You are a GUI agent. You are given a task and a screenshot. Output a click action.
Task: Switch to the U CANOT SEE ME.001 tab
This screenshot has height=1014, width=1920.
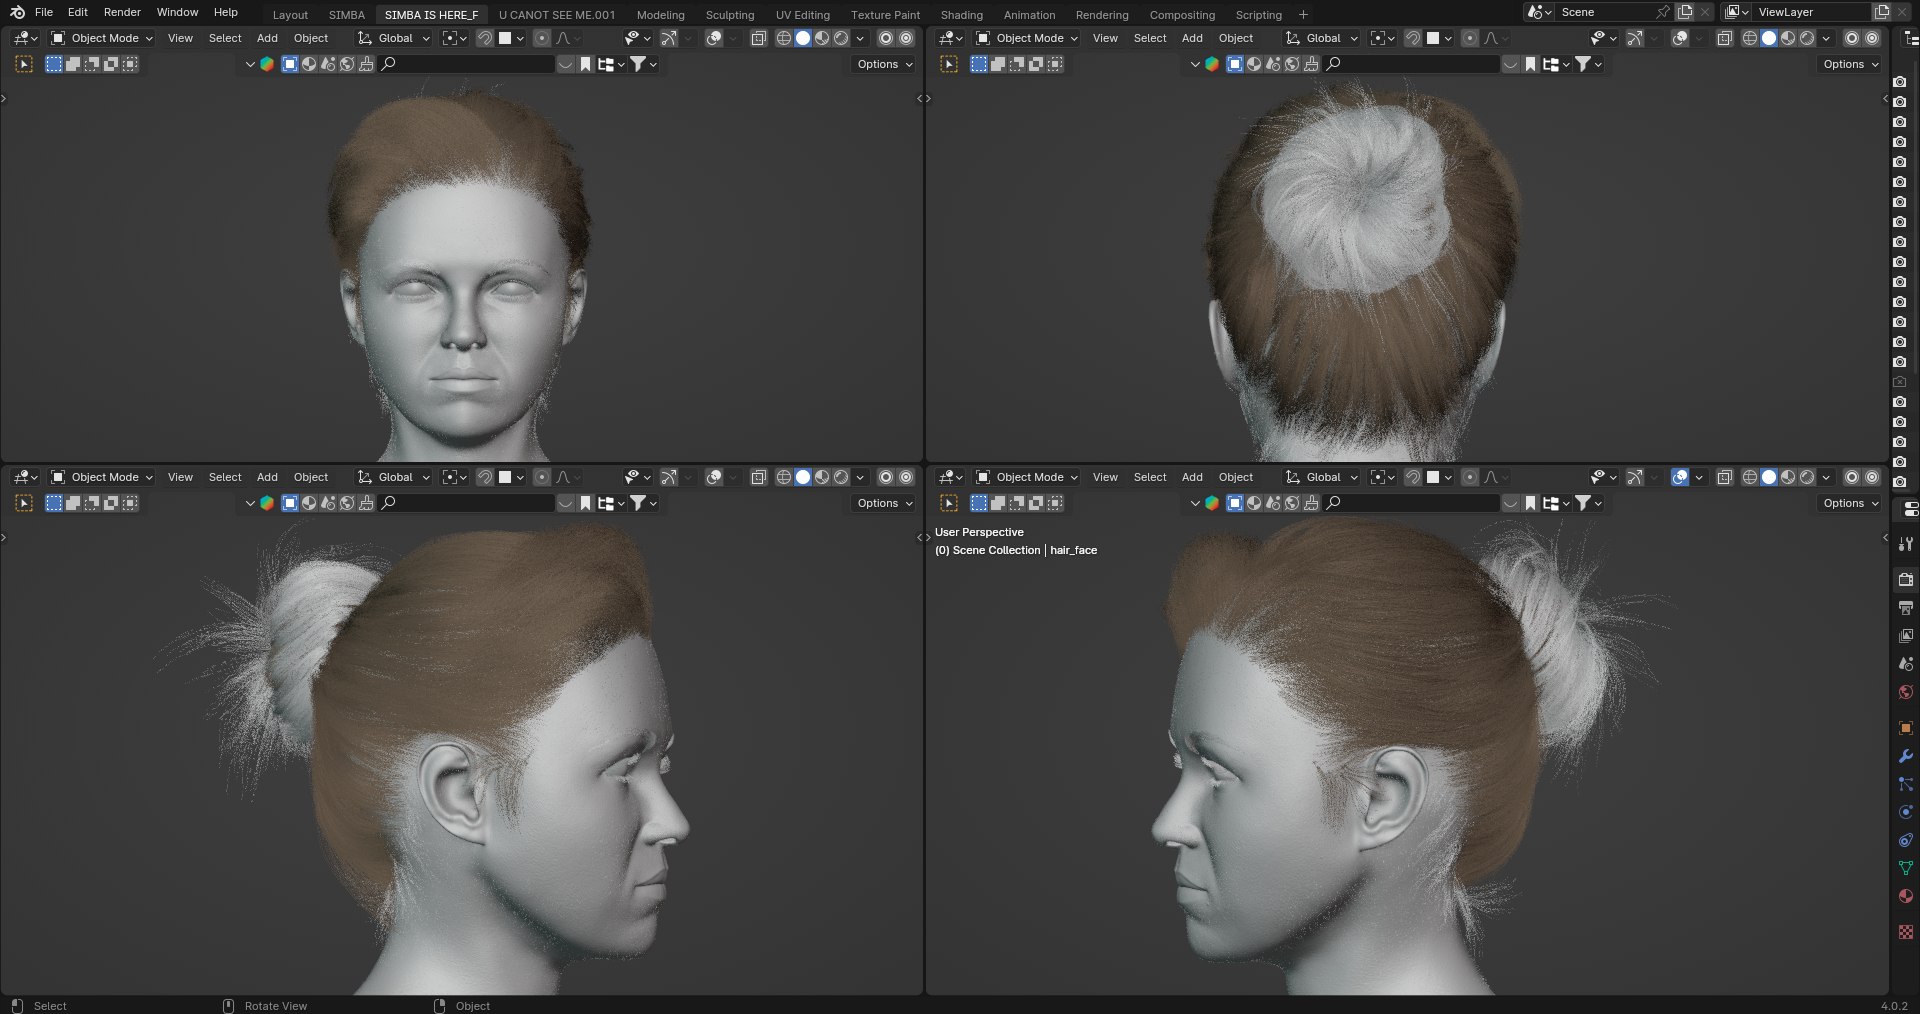click(557, 15)
